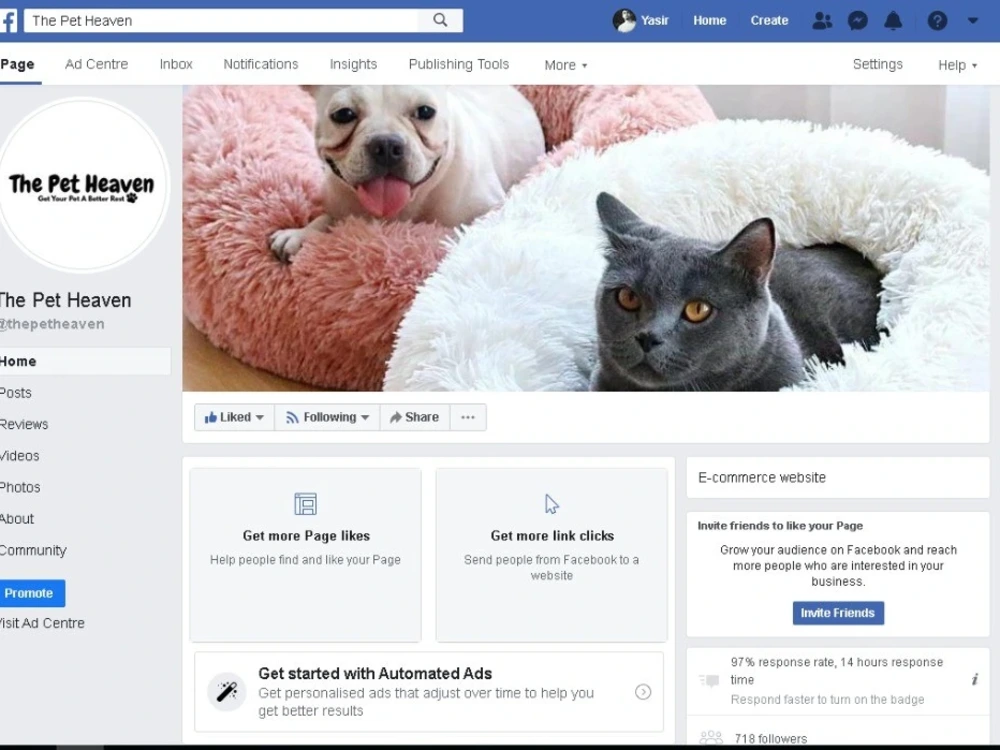Open Videos in the sidebar
The image size is (1000, 750).
pyautogui.click(x=20, y=456)
